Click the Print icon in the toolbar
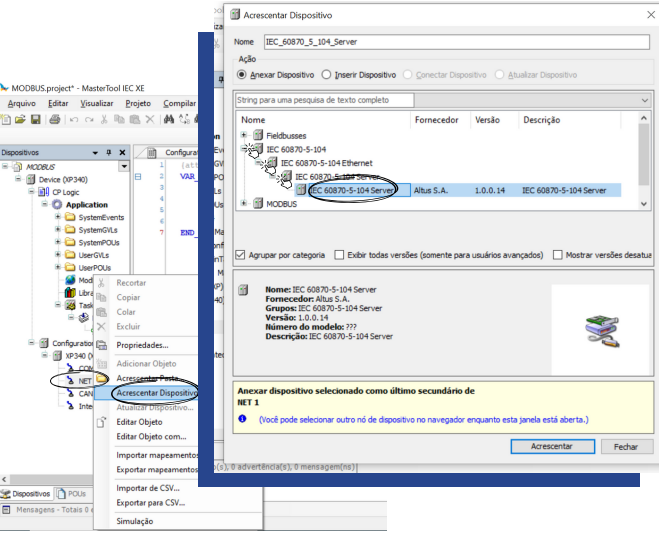Viewport: 661px width, 543px height. click(x=53, y=120)
